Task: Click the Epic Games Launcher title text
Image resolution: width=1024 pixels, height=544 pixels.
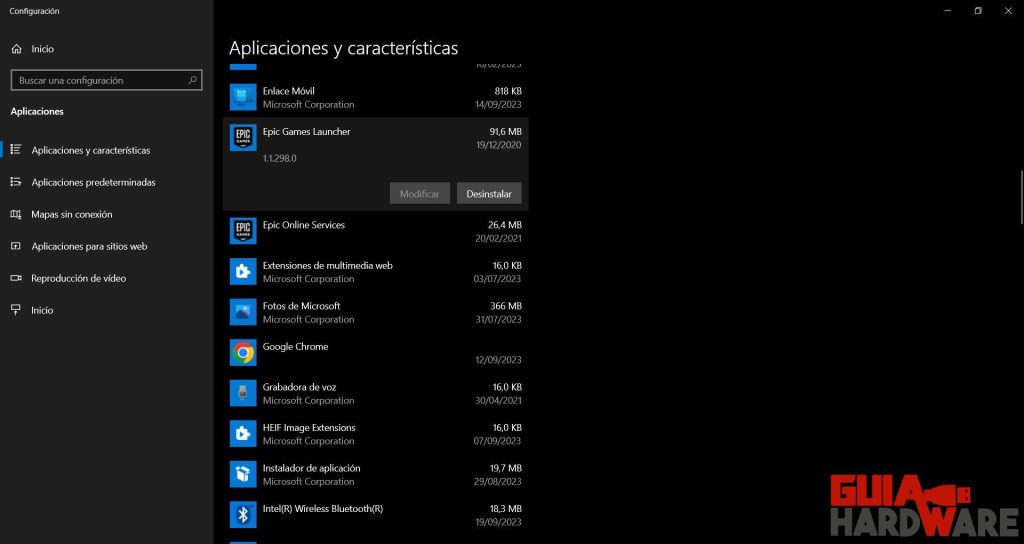Action: 306,131
